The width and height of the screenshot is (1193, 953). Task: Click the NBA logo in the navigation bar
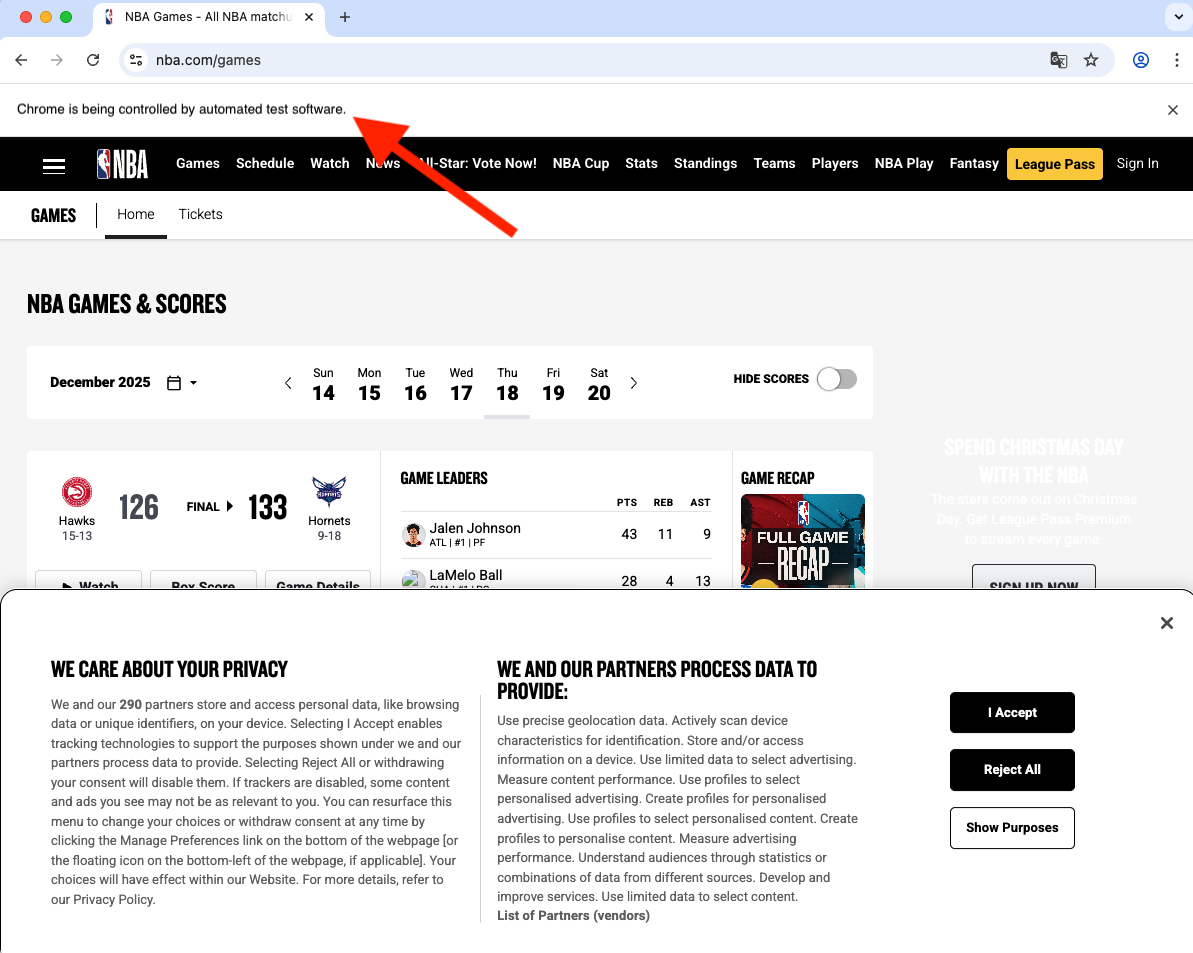(x=122, y=164)
